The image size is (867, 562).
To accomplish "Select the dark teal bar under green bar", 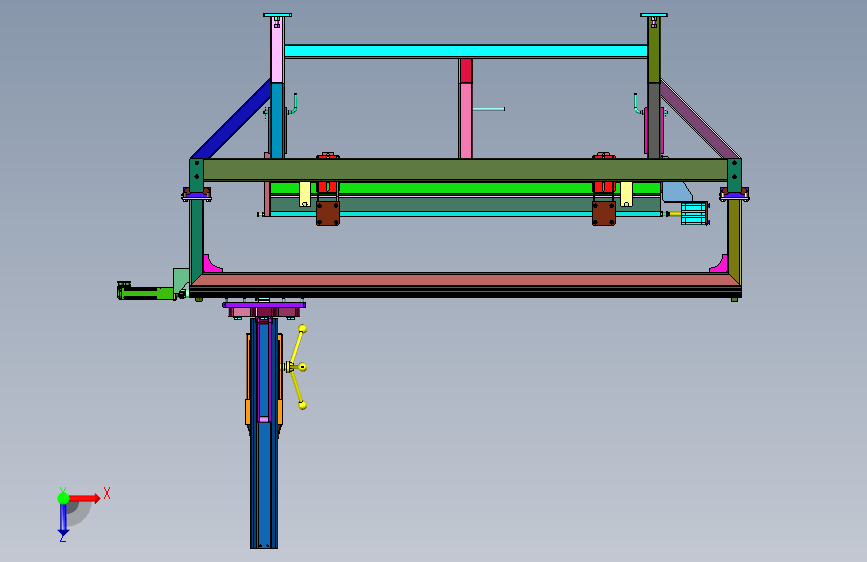I will (466, 205).
